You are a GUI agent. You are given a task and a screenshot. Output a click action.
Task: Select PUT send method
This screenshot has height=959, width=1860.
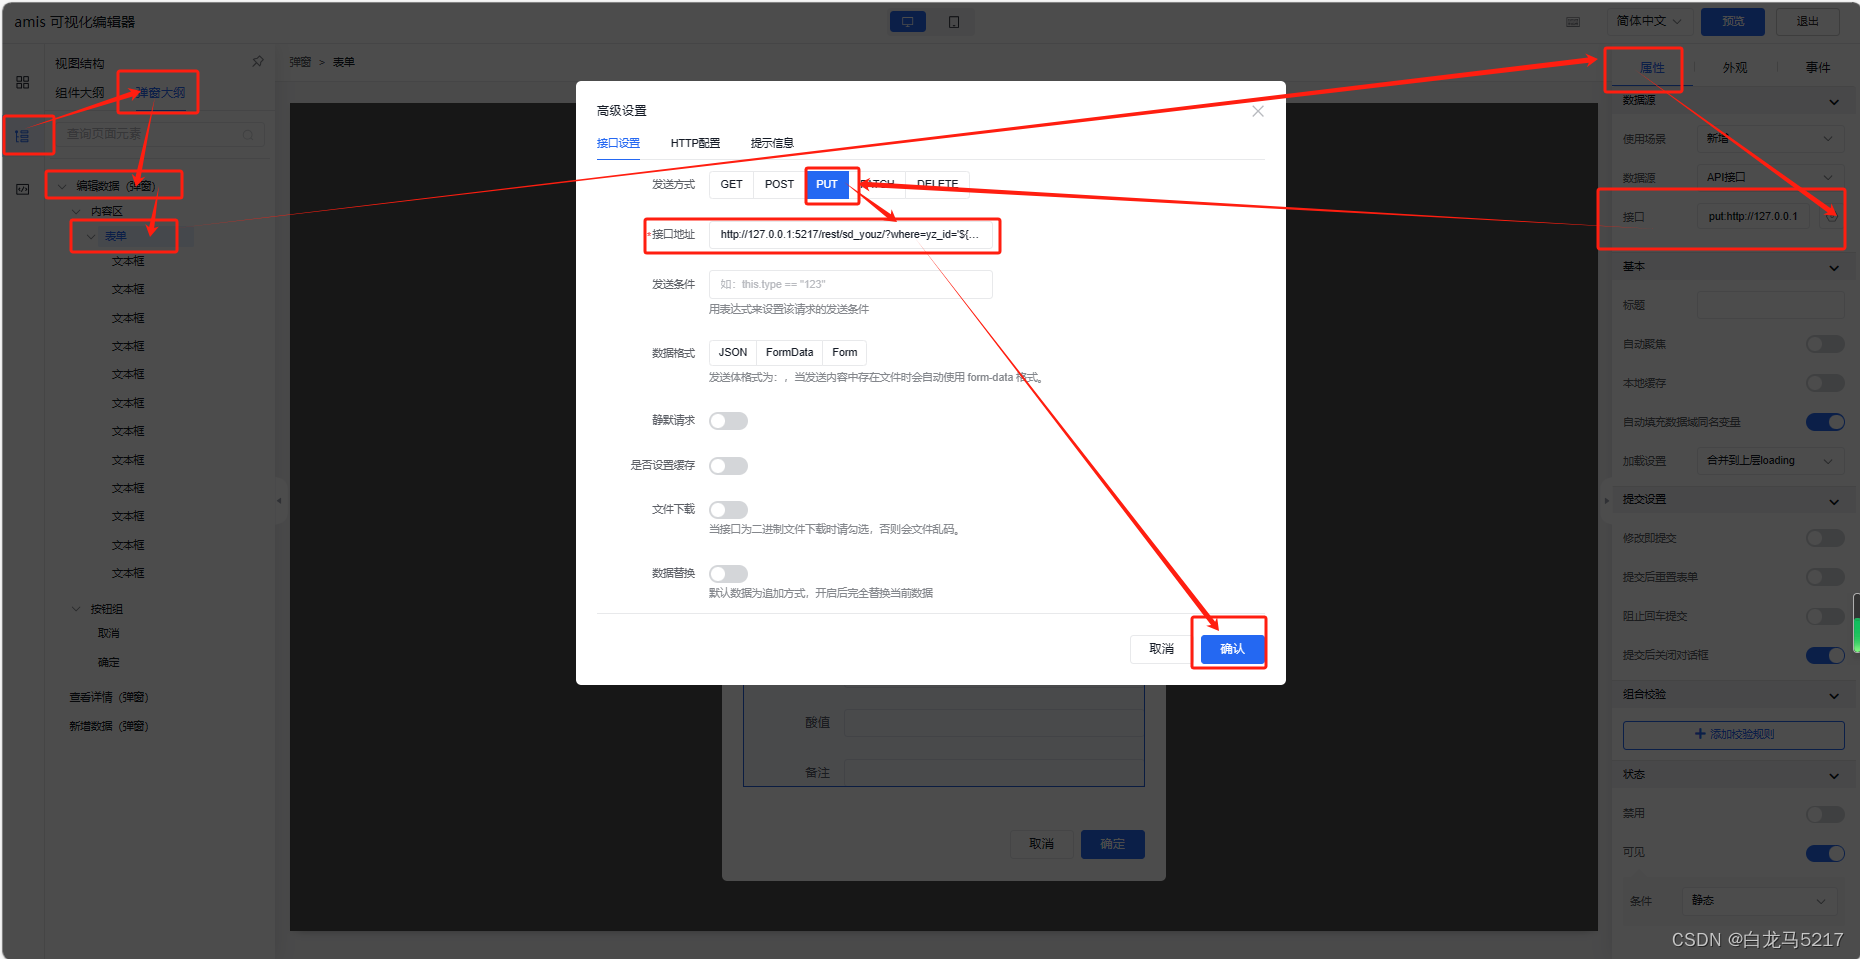click(x=827, y=184)
